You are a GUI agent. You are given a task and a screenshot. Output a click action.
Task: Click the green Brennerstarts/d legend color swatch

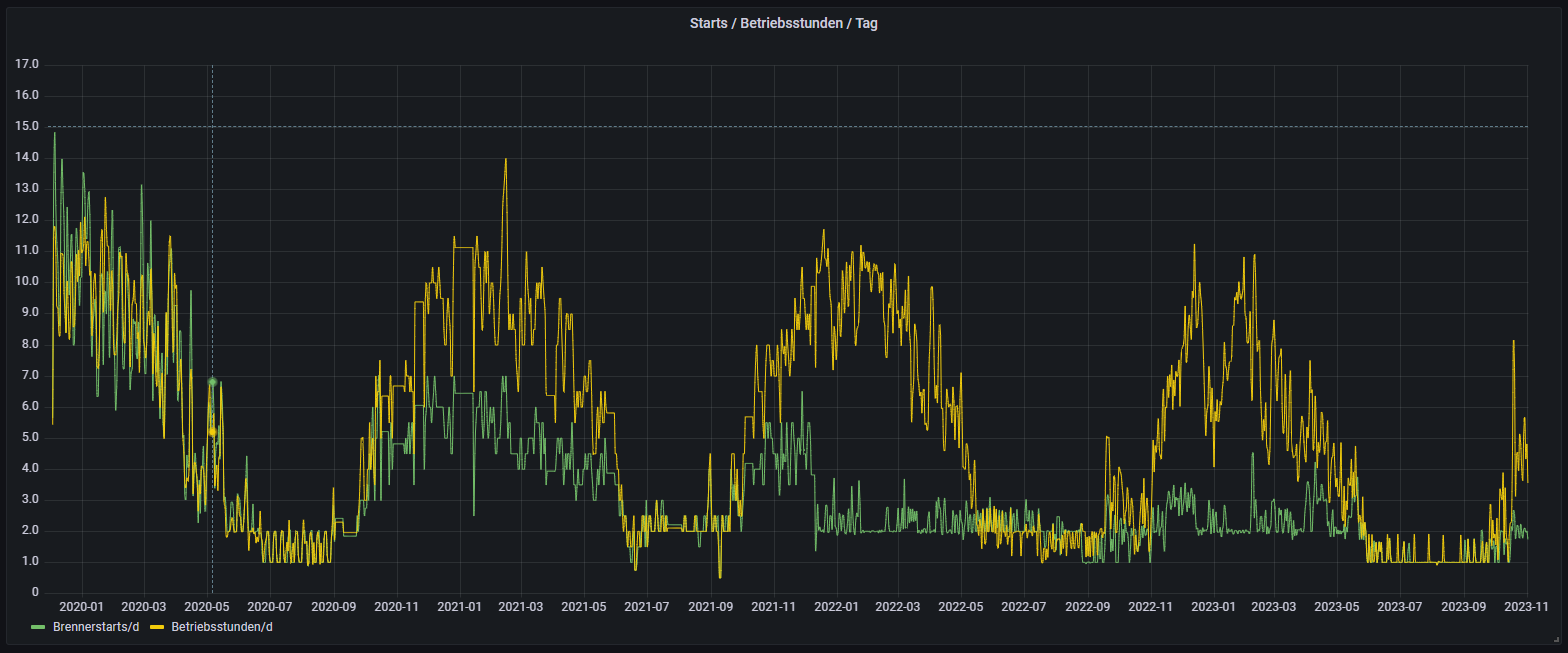(x=40, y=628)
